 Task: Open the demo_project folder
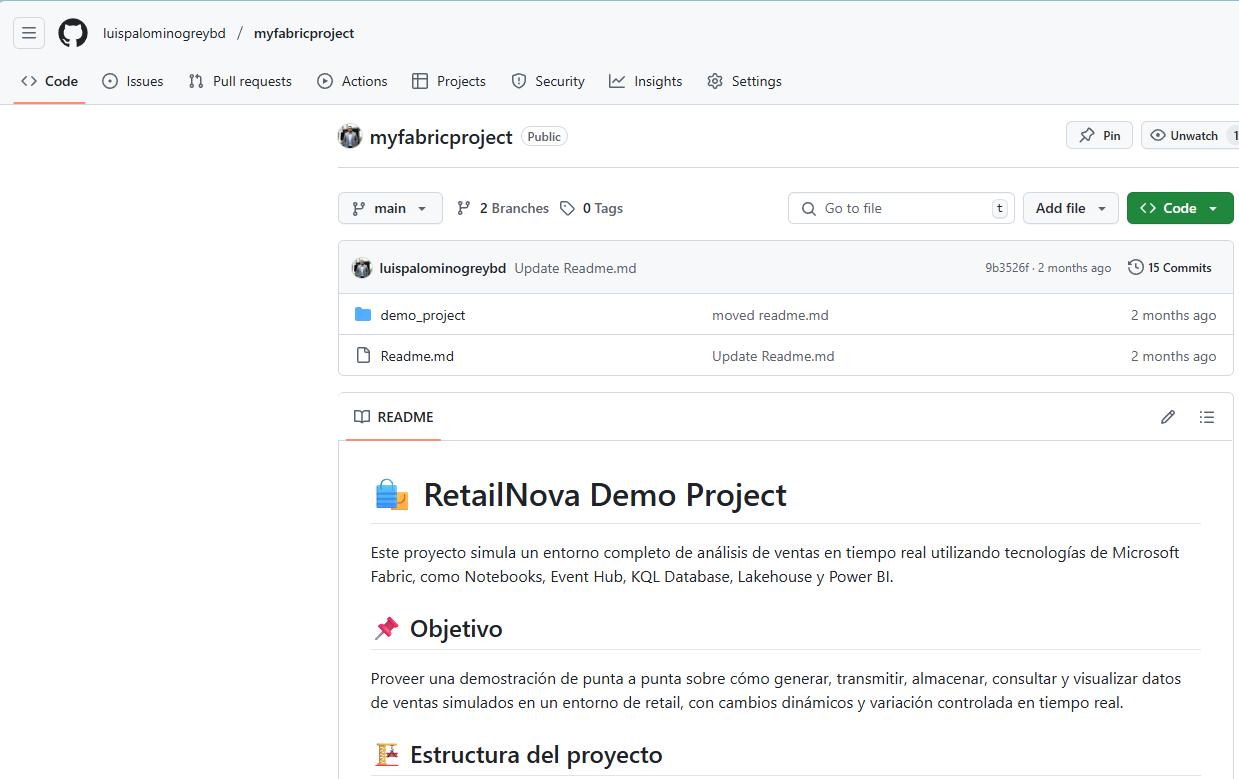point(423,315)
